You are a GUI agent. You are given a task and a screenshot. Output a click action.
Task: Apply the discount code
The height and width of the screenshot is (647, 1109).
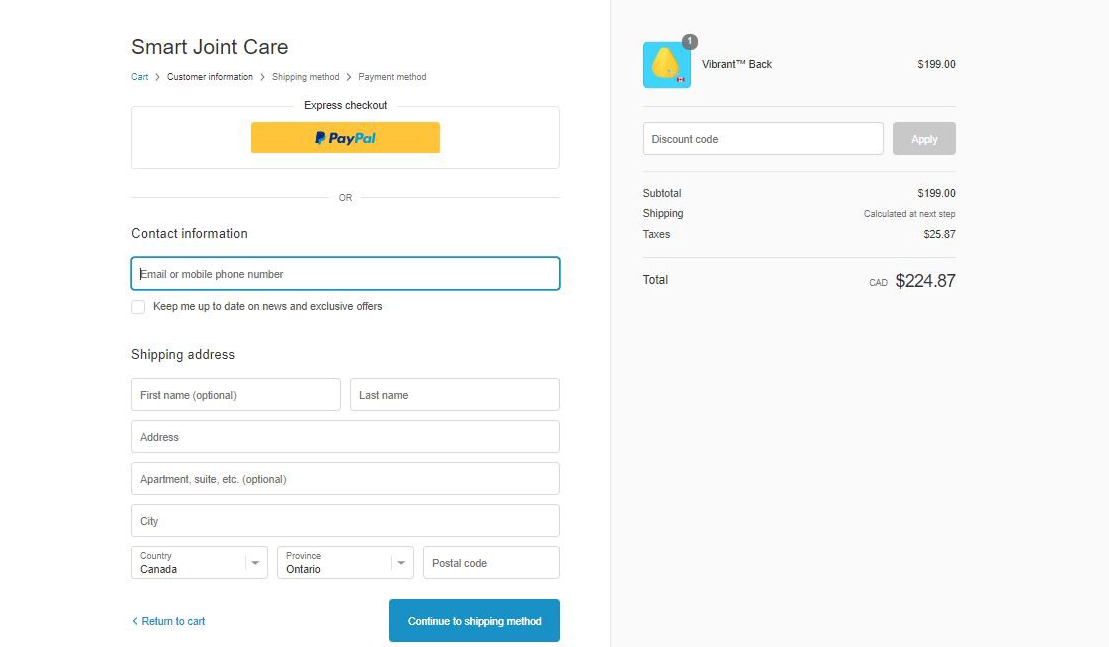(924, 139)
